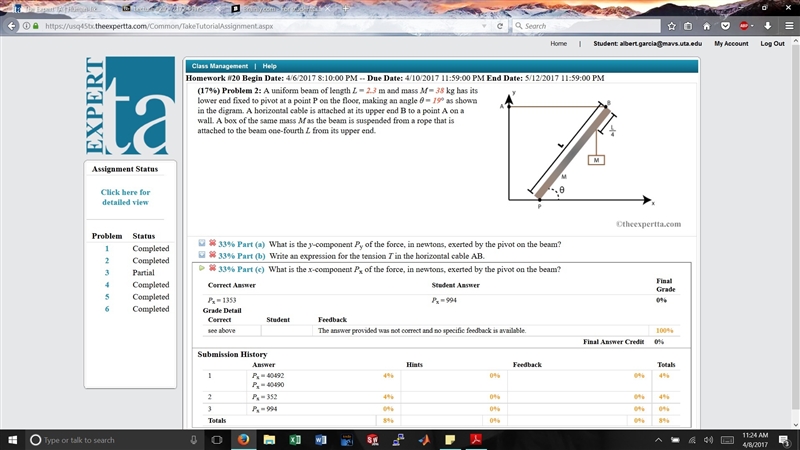Open Word from the taskbar
This screenshot has height=450, width=800.
321,440
